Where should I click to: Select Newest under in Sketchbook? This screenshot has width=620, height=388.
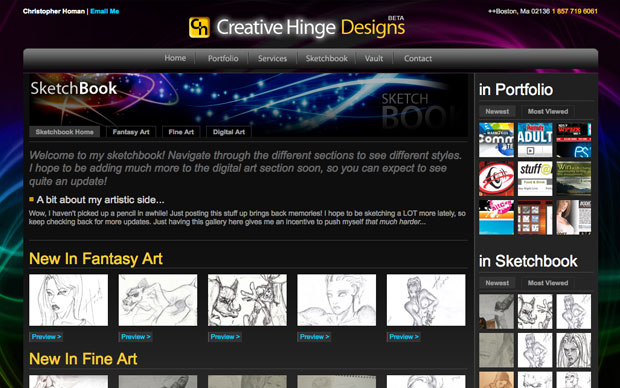(x=497, y=283)
